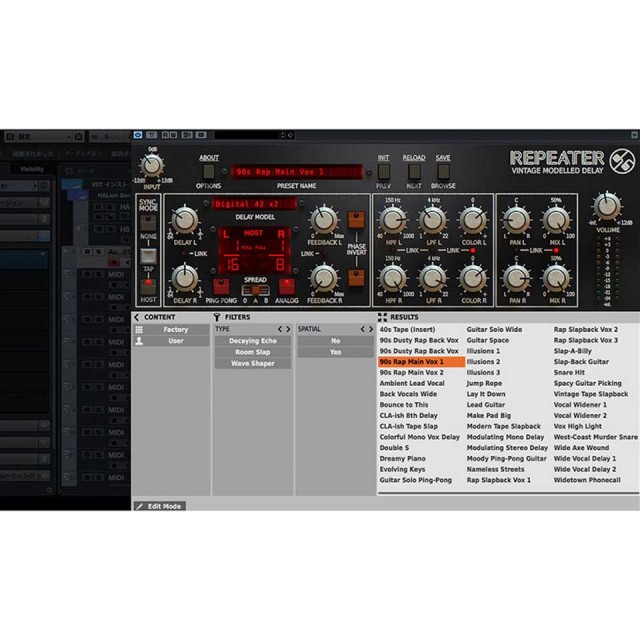Click the Init/Prev button
The image size is (640, 640).
pyautogui.click(x=384, y=172)
